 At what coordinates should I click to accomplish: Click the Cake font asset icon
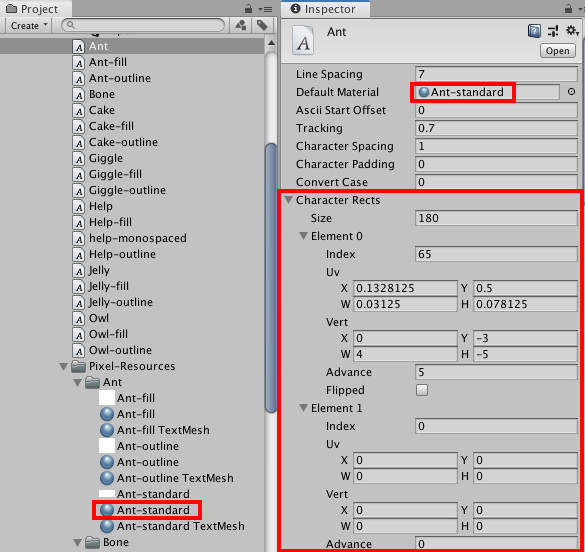(78, 111)
